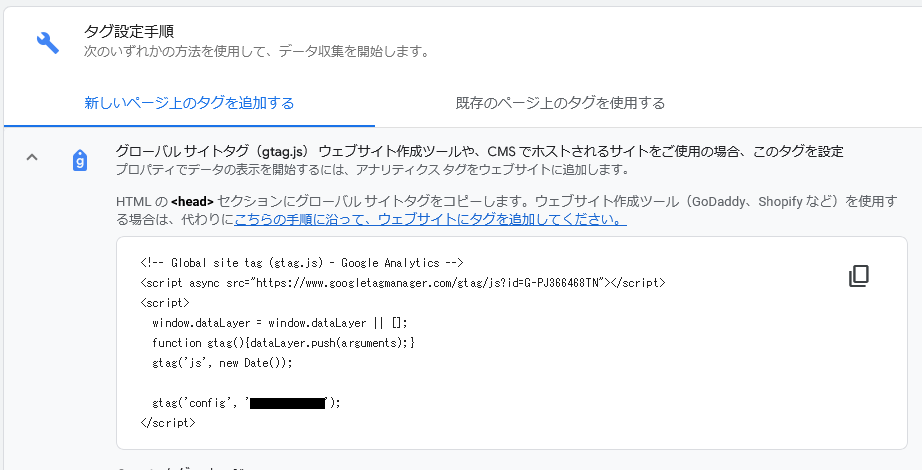Click the タグ設定手順 heading
This screenshot has height=470, width=922.
pyautogui.click(x=129, y=32)
